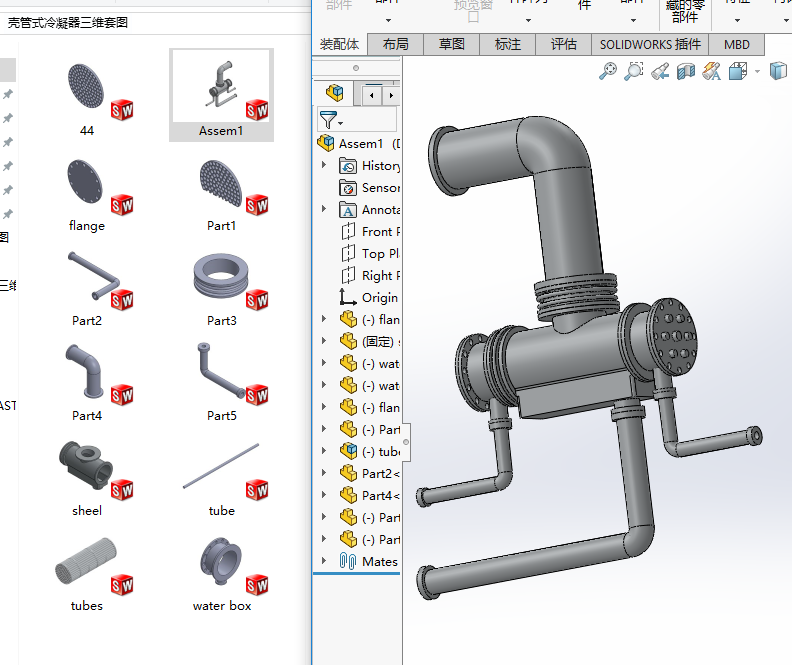Enable the Section View tool
792x665 pixels.
coord(686,71)
